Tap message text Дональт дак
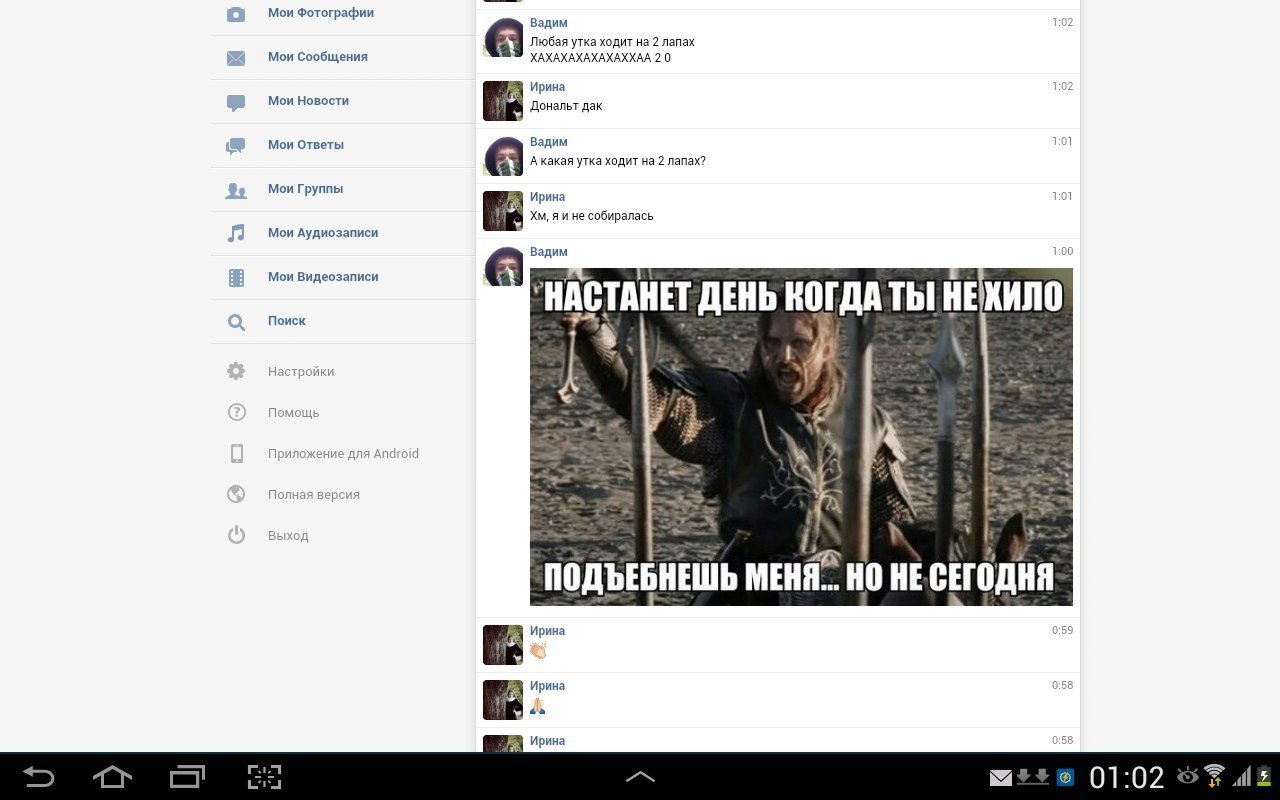The image size is (1280, 800). coord(566,106)
